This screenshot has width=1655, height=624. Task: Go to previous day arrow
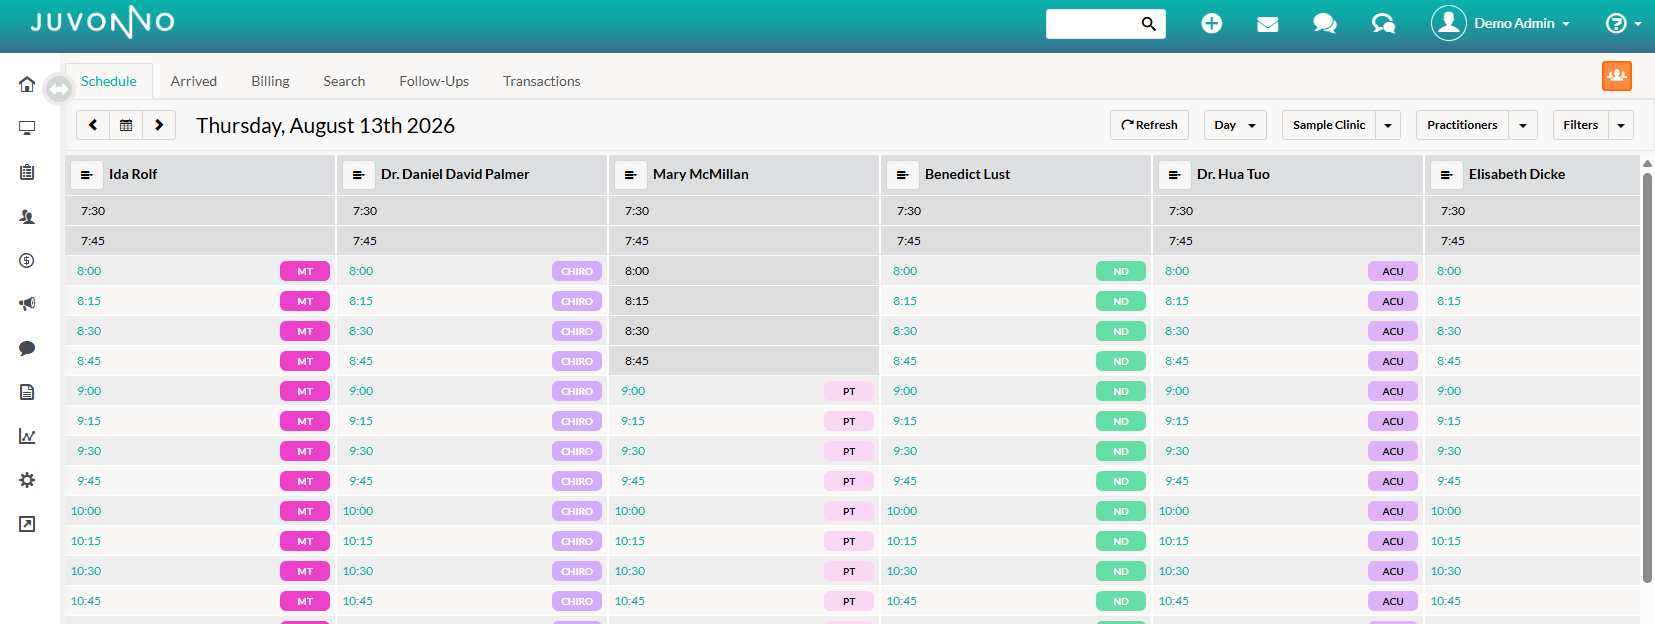click(x=93, y=125)
